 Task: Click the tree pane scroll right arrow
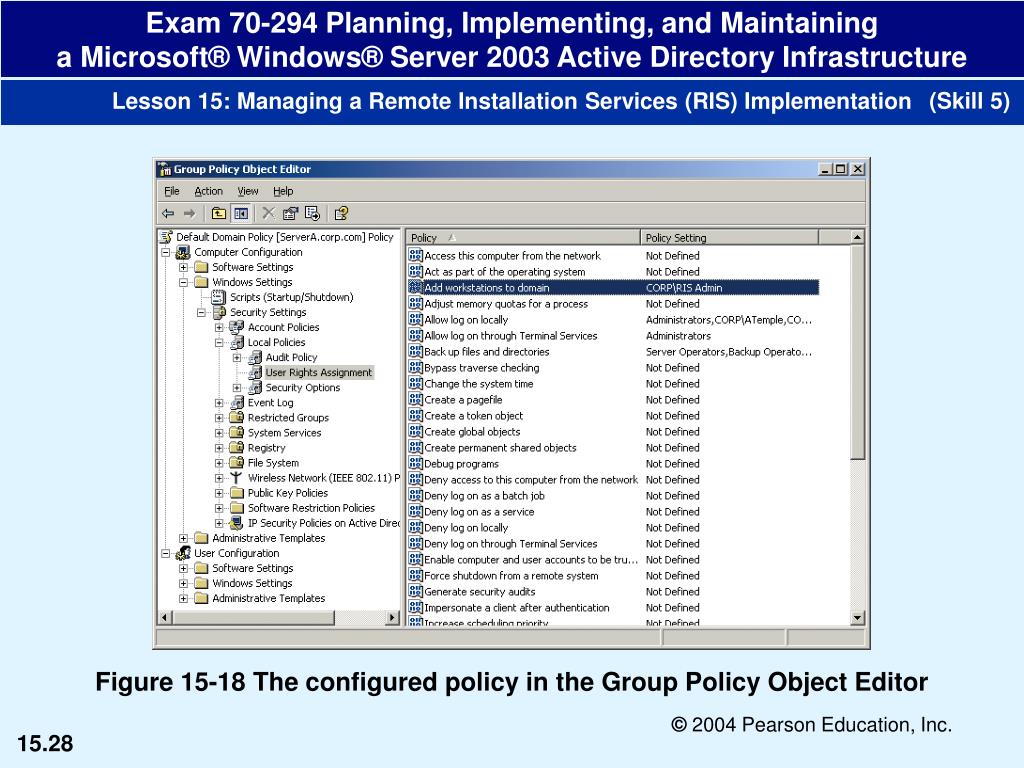pyautogui.click(x=392, y=617)
